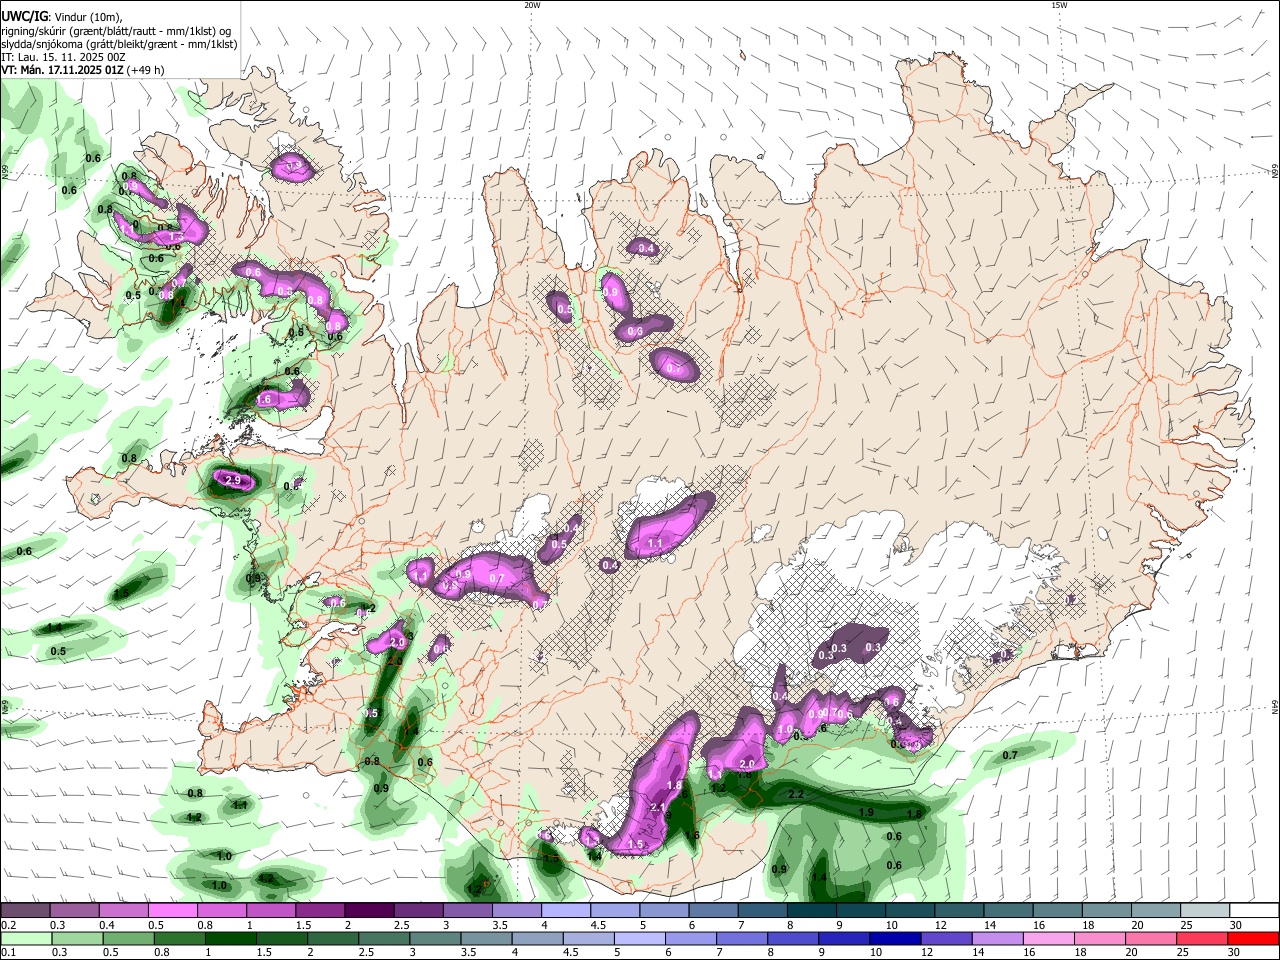Click the 'rigning/skúrir' legend description line

click(116, 31)
